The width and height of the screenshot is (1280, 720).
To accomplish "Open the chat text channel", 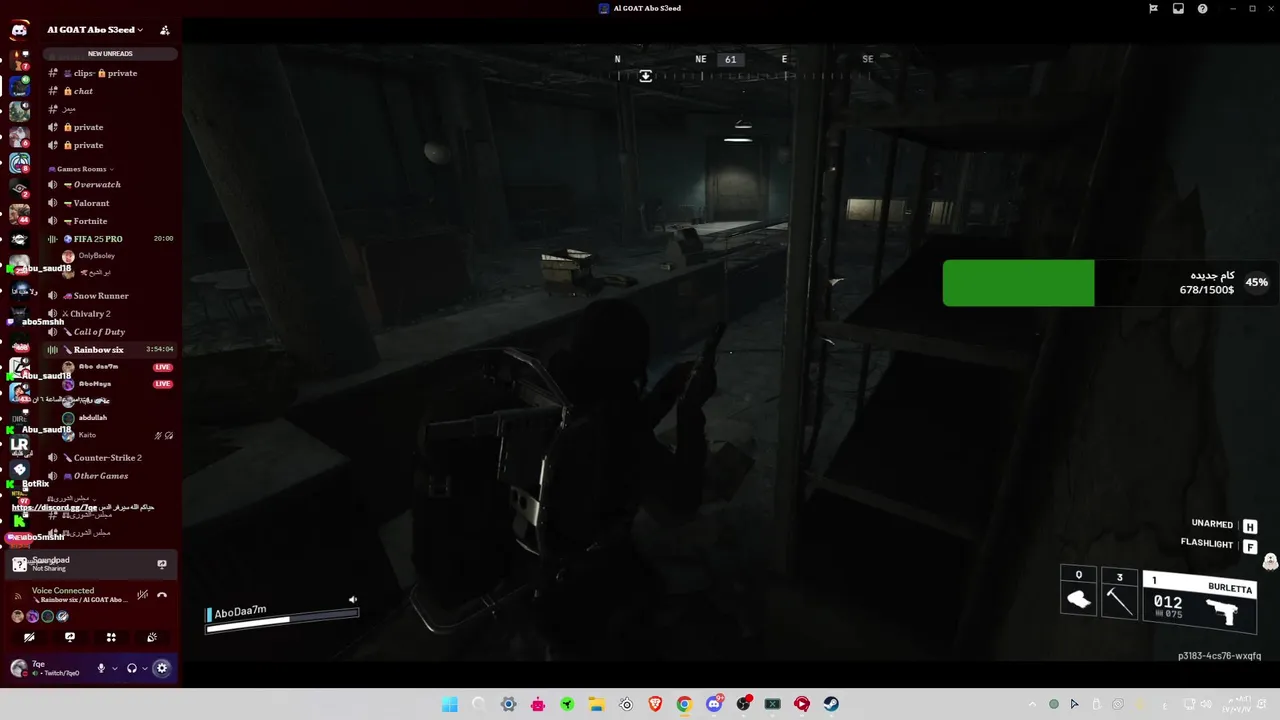I will (110, 91).
